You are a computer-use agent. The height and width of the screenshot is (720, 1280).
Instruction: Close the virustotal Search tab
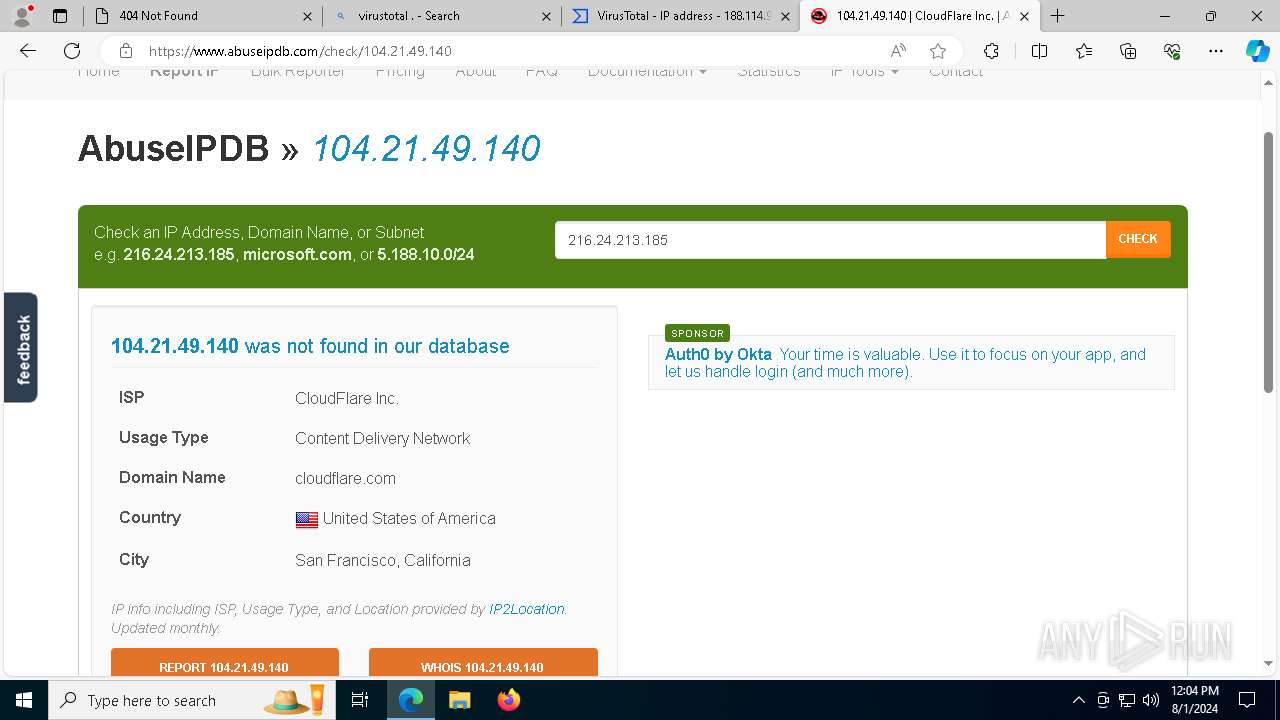click(546, 16)
